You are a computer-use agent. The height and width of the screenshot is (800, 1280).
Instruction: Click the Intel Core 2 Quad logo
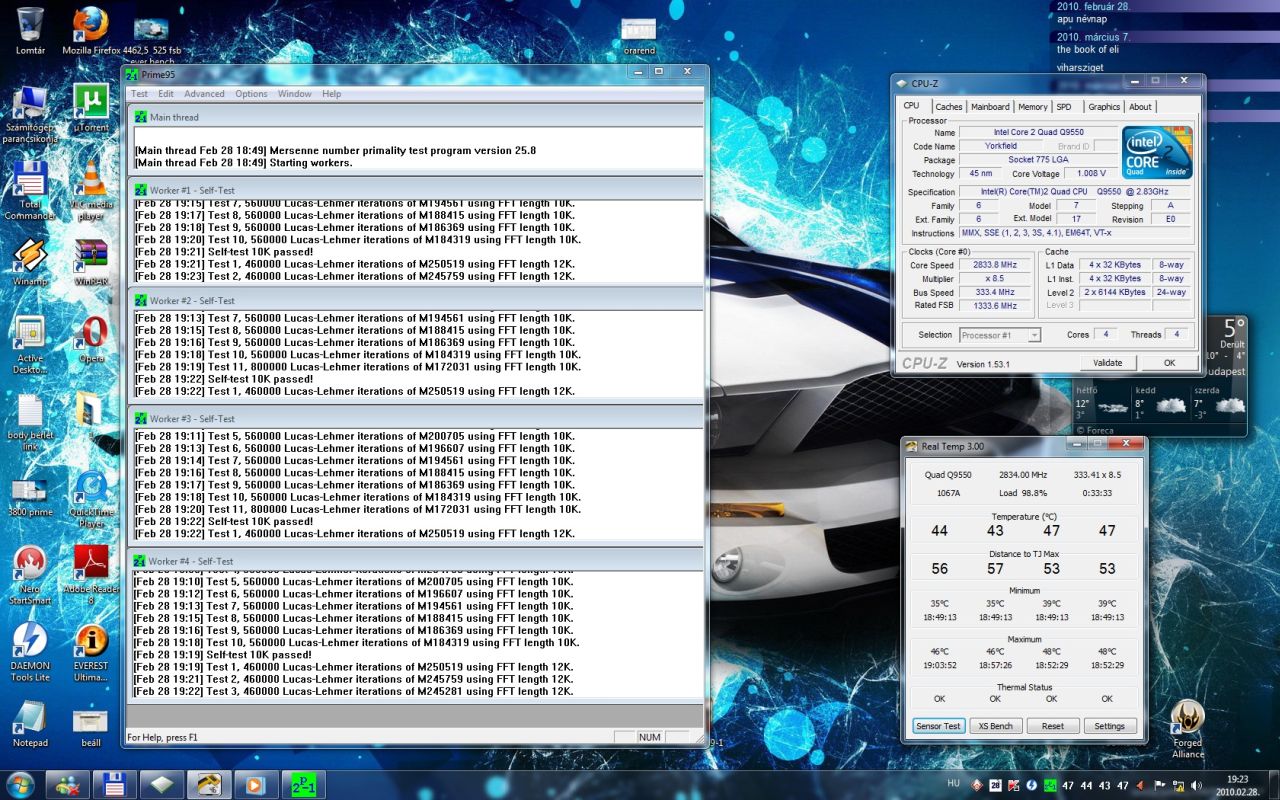click(x=1157, y=153)
